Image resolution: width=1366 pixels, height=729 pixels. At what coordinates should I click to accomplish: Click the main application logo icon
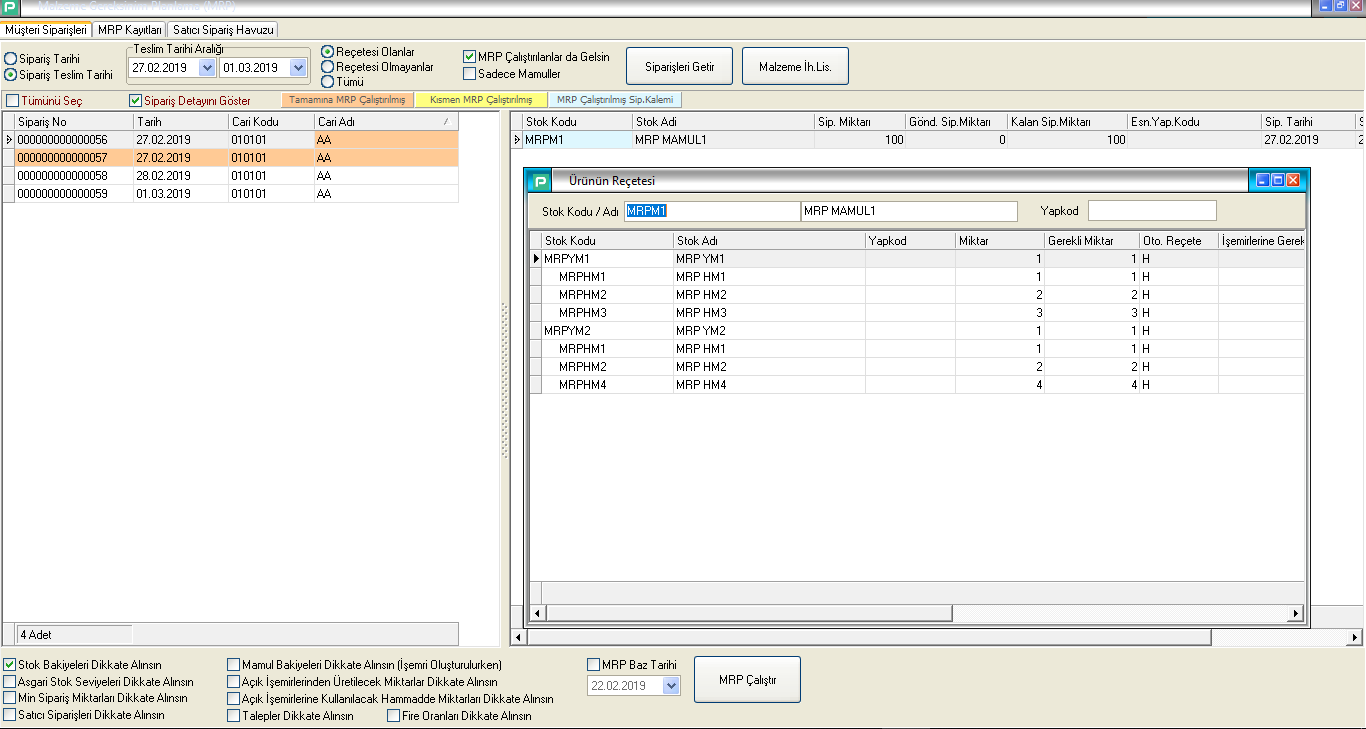(x=11, y=7)
